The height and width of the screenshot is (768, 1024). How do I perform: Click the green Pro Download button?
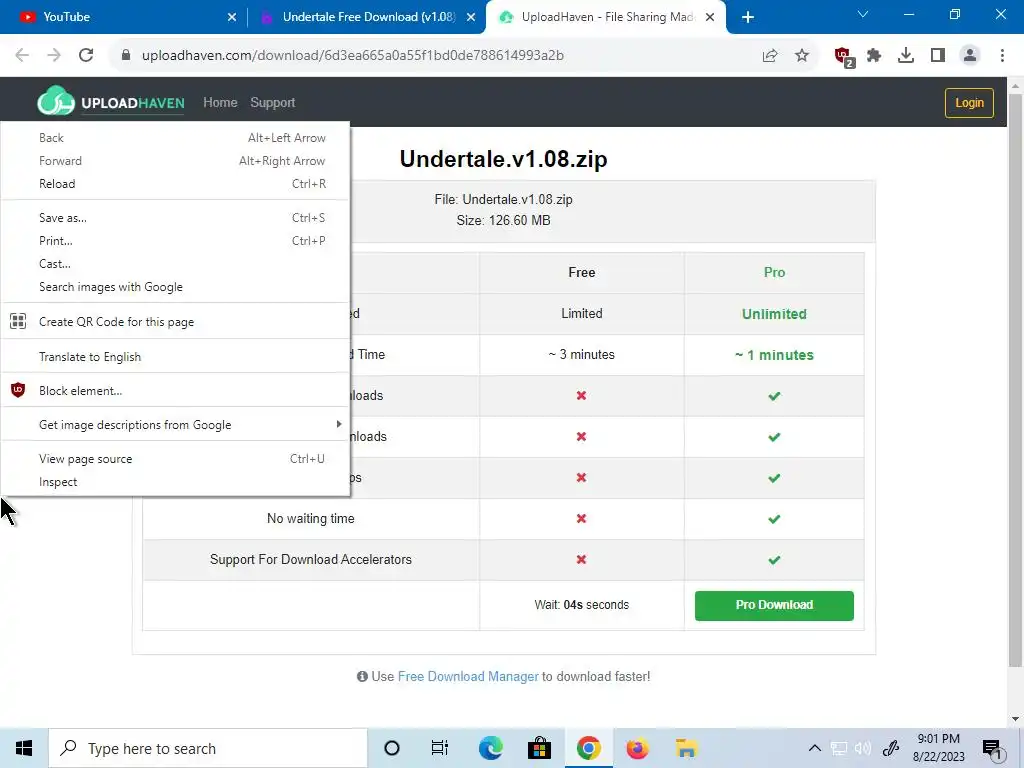coord(774,605)
